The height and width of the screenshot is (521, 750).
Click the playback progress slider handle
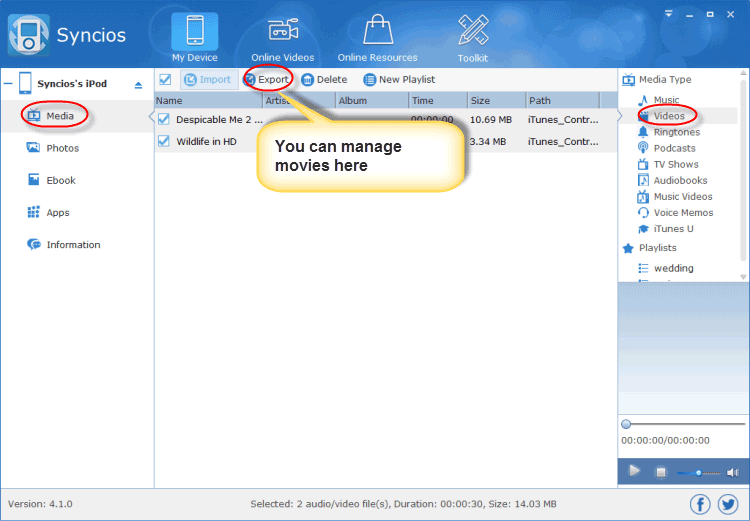pyautogui.click(x=626, y=424)
